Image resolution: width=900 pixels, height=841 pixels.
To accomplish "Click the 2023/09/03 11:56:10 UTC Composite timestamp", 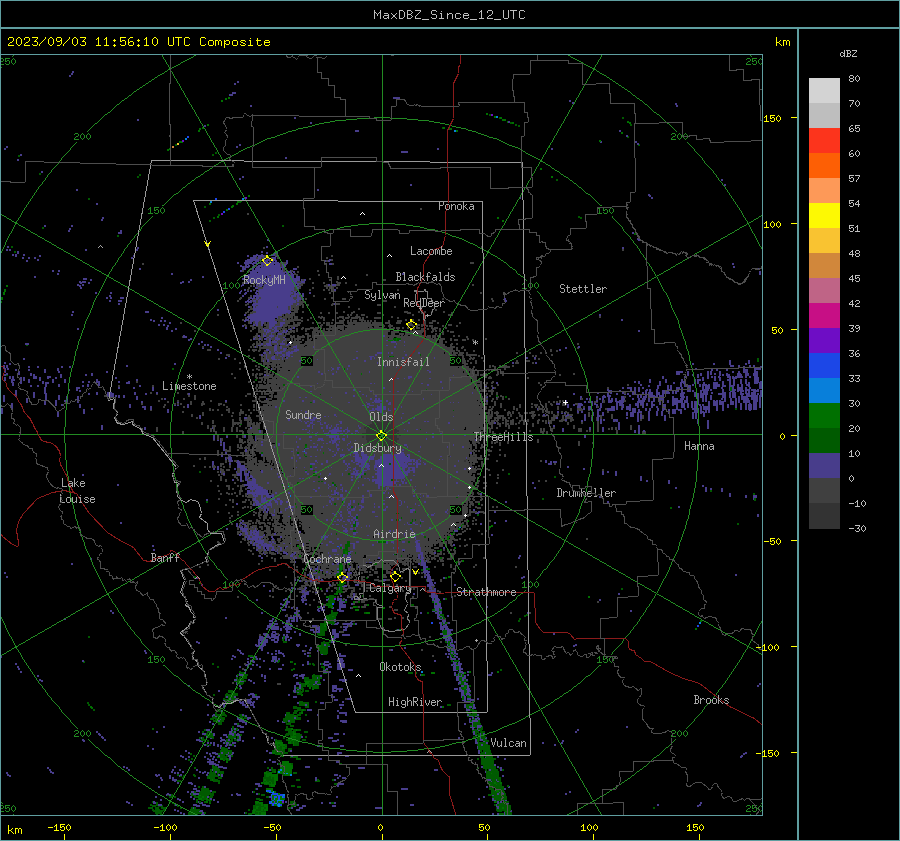I will point(138,42).
